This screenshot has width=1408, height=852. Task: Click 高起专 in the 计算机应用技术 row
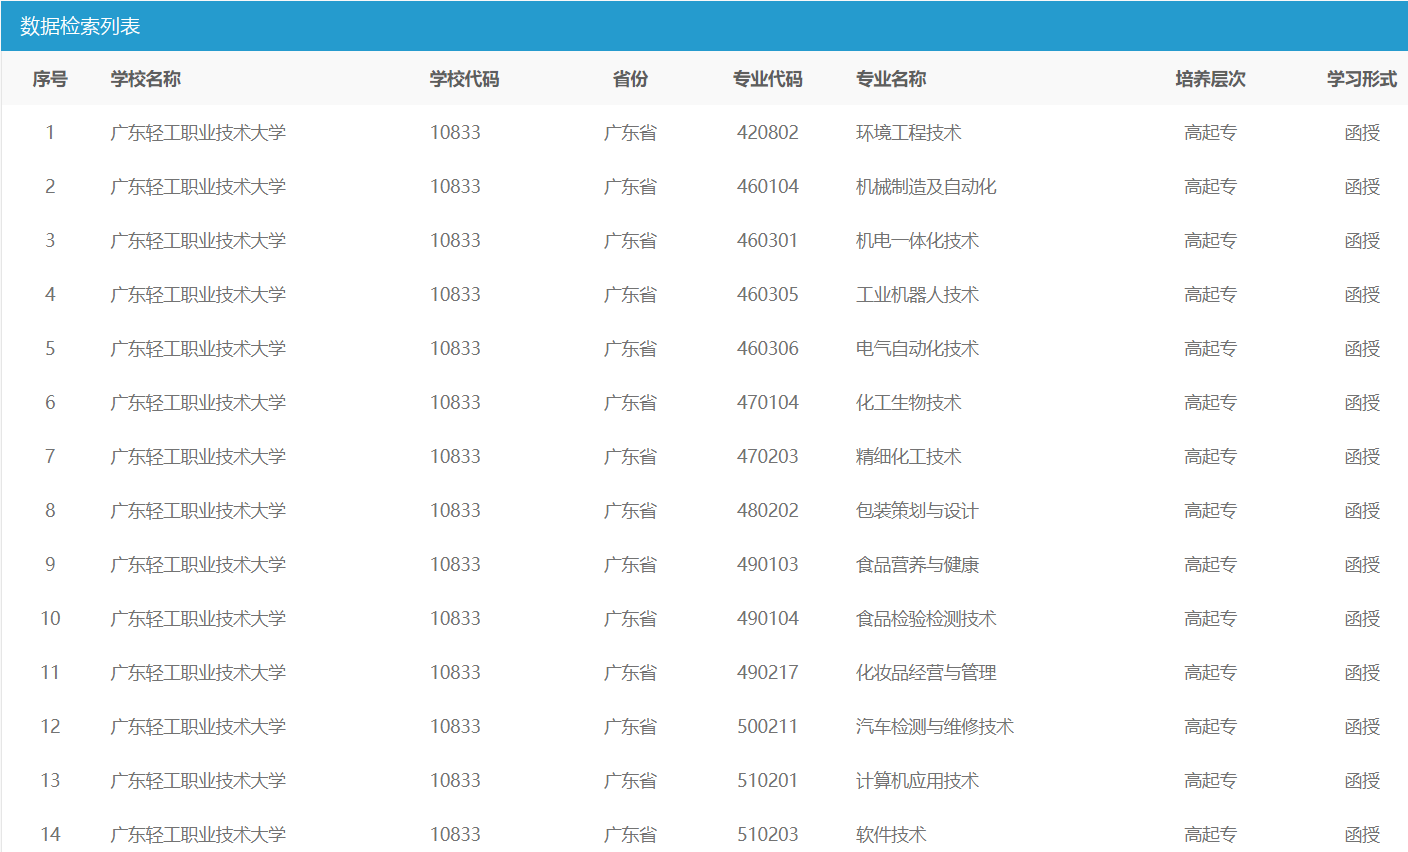click(1211, 781)
